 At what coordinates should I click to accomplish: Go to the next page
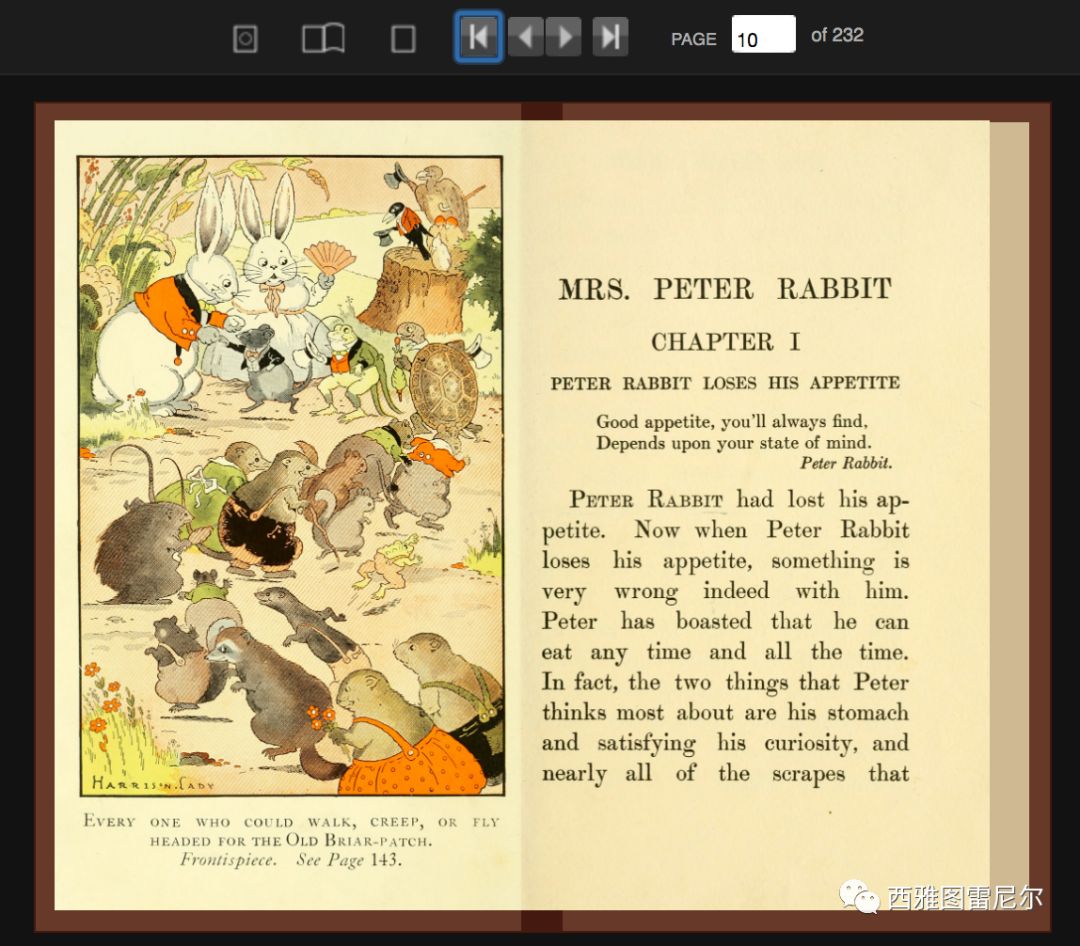(564, 37)
